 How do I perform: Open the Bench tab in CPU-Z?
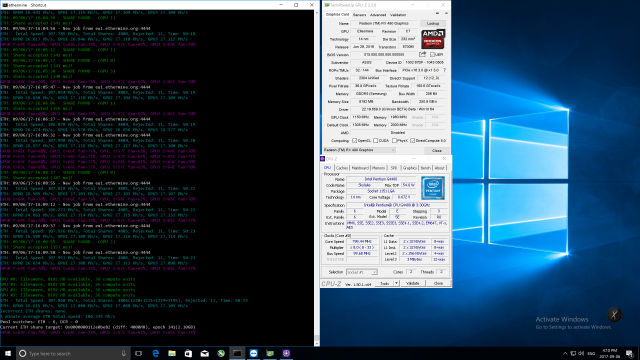pos(425,168)
